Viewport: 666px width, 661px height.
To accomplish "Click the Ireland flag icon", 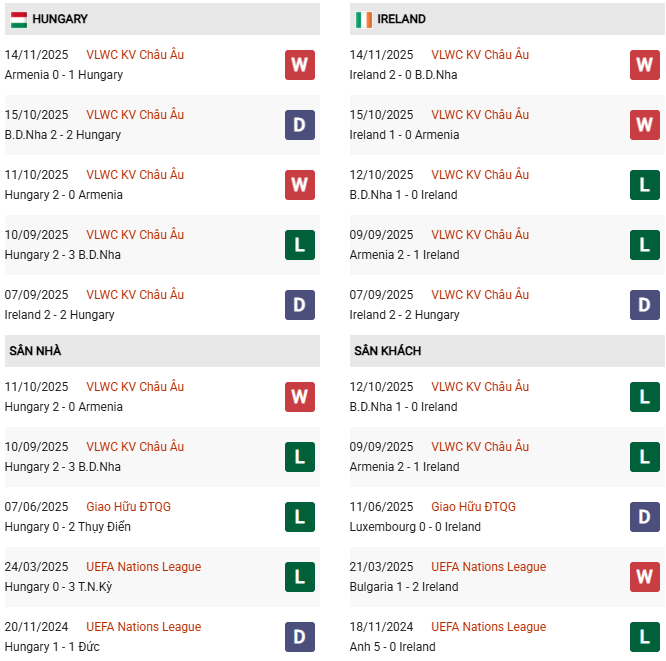I will coord(363,19).
